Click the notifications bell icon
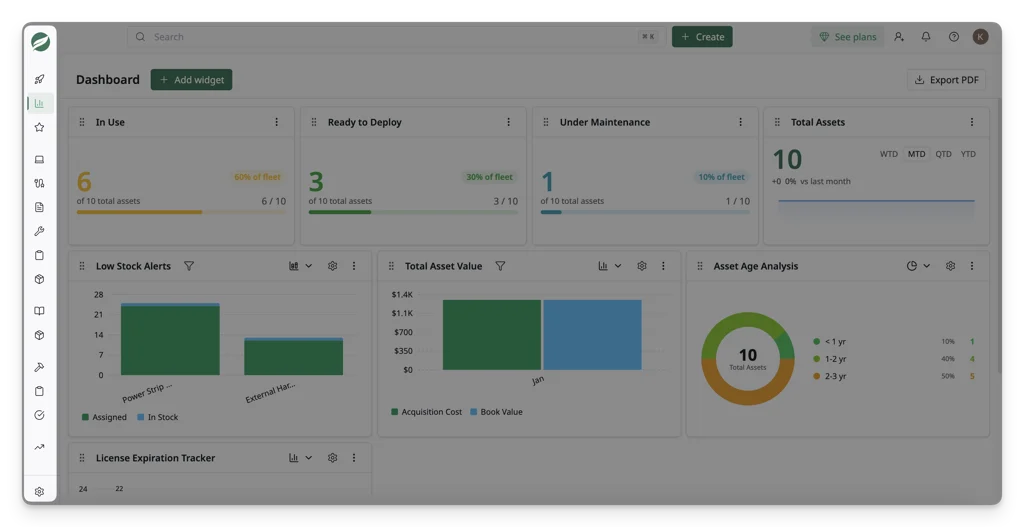Screen dimensions: 1024x527 tap(925, 37)
